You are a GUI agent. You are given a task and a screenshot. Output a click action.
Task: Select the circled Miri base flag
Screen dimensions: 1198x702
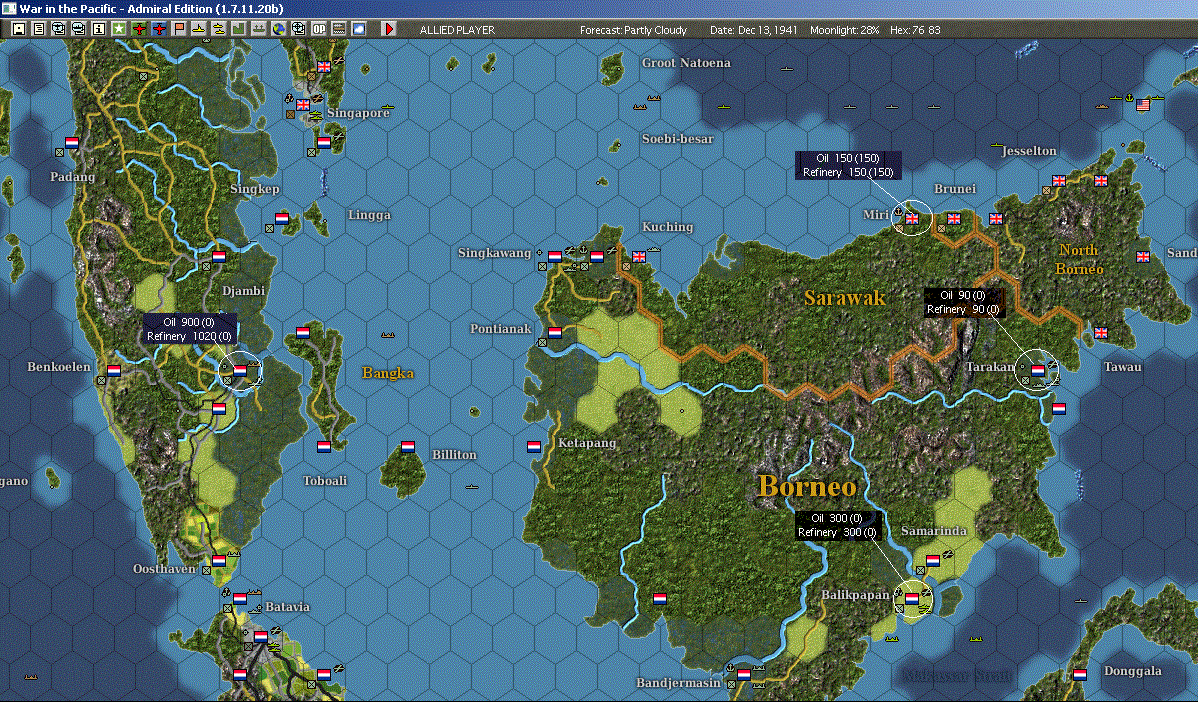[x=911, y=218]
